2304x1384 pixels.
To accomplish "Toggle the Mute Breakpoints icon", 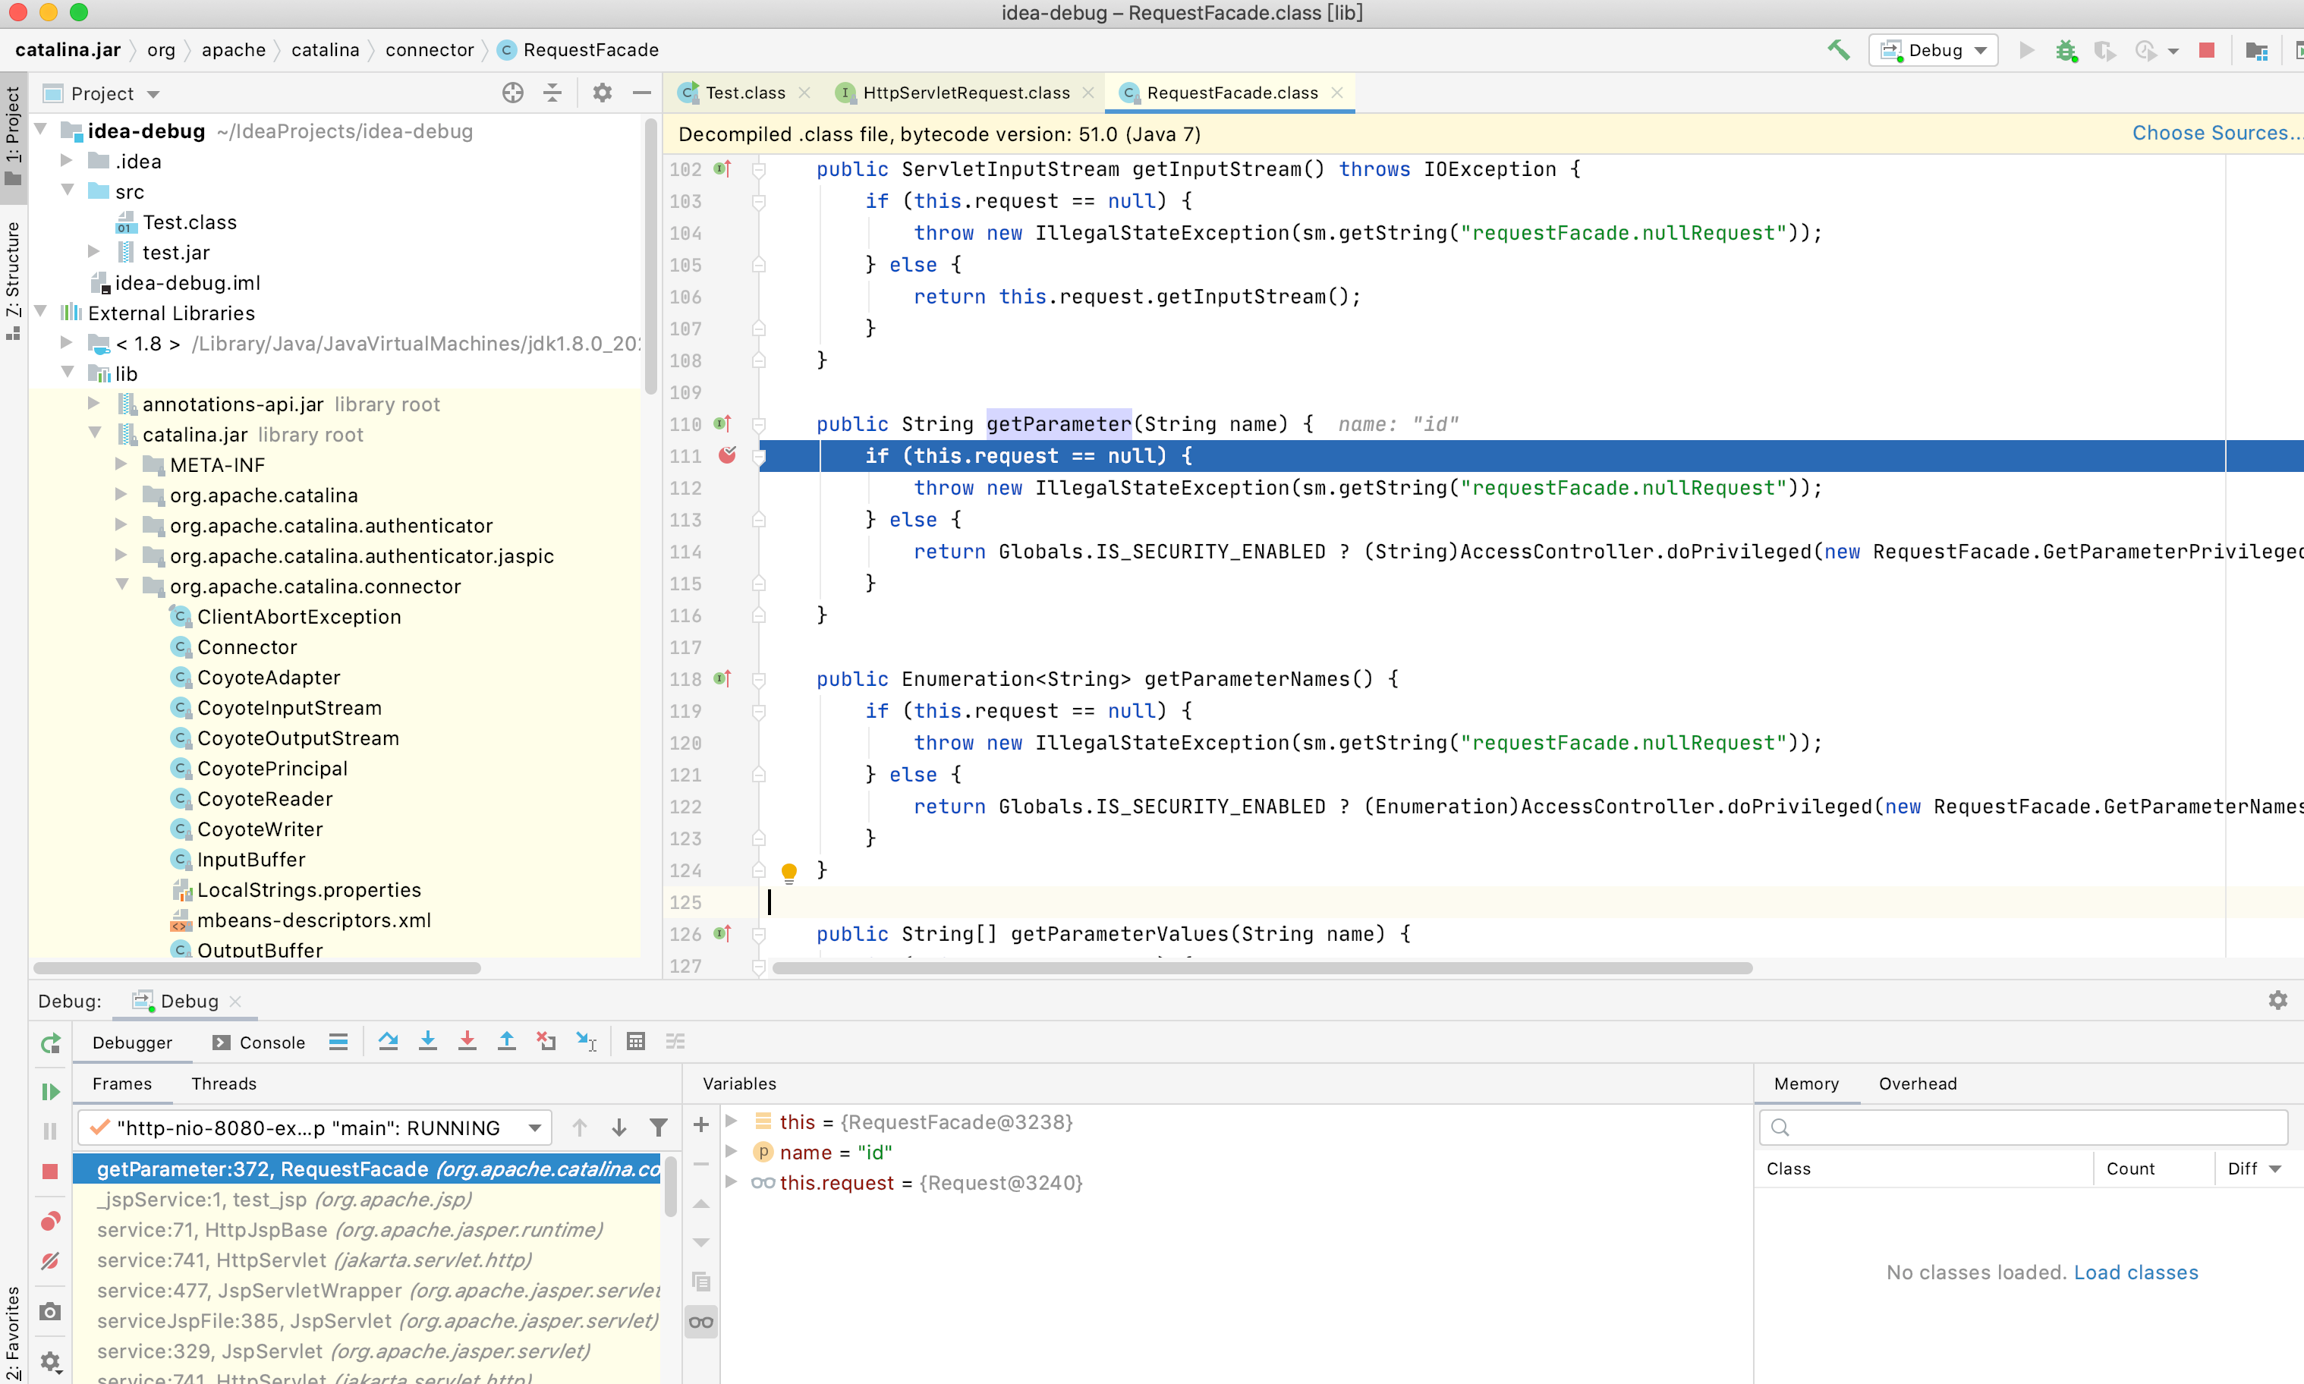I will pyautogui.click(x=50, y=1261).
